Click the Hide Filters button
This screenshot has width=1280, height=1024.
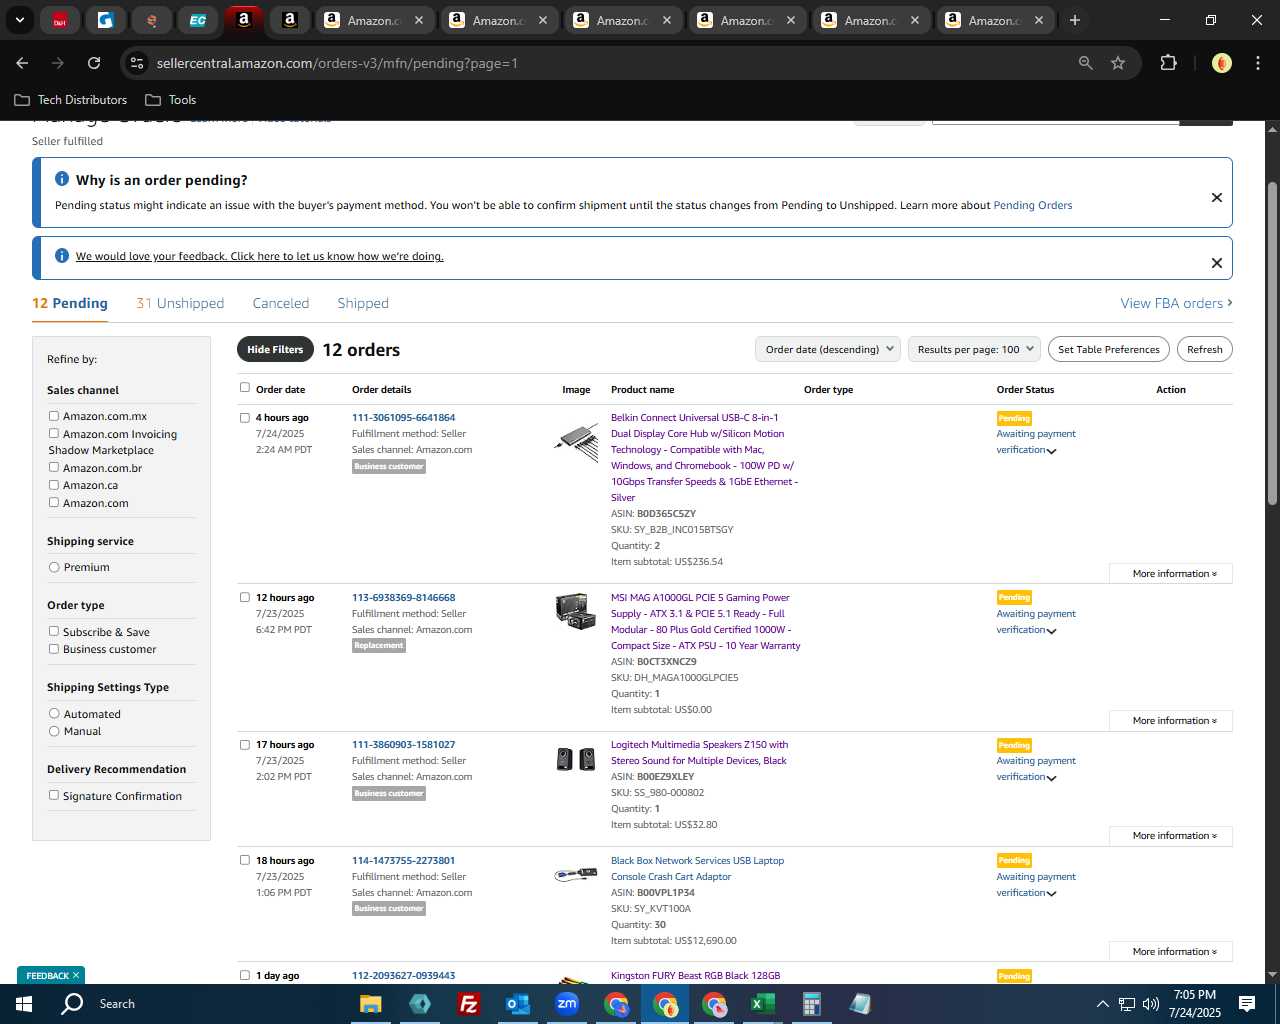tap(275, 349)
